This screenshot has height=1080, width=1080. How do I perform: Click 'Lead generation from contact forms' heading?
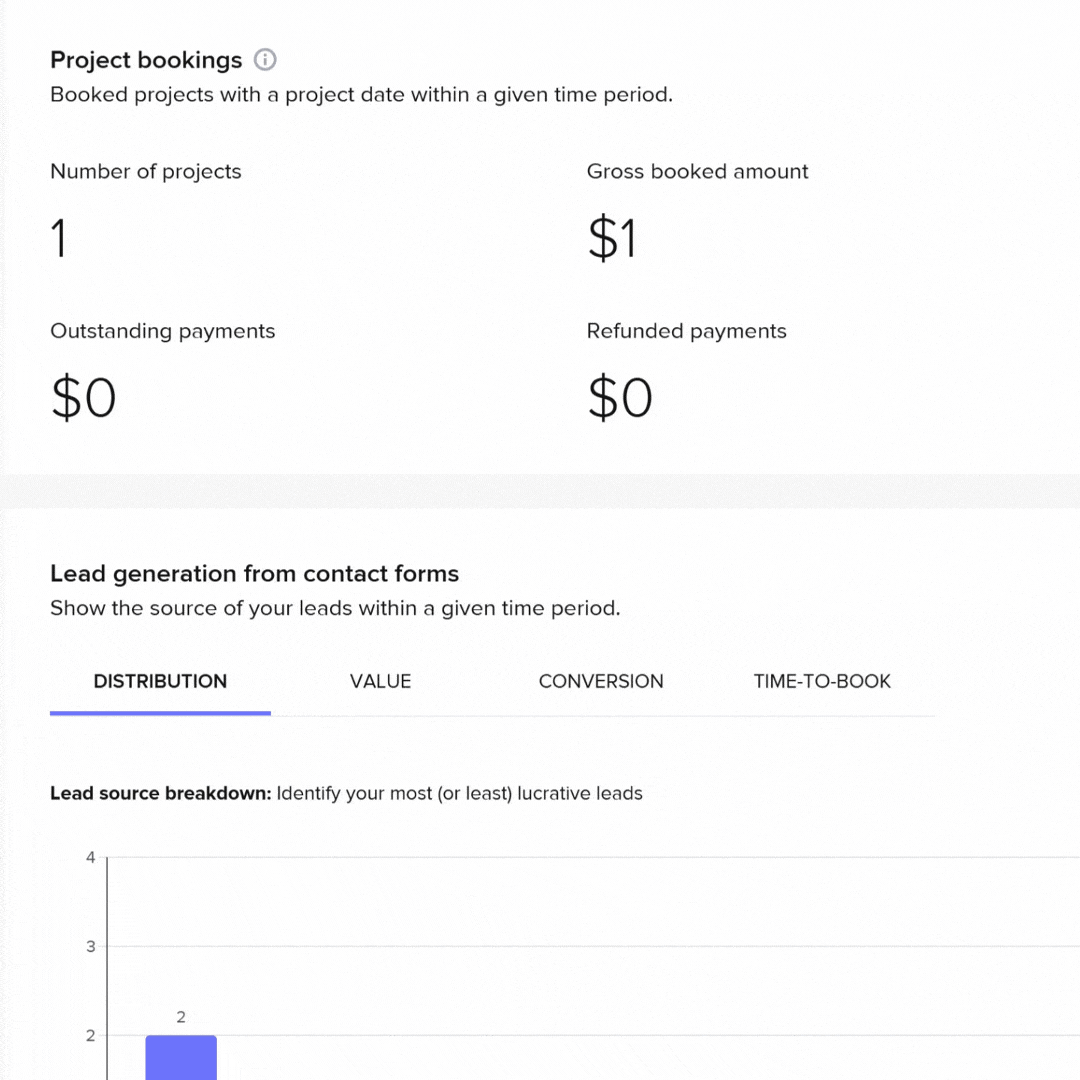pyautogui.click(x=254, y=574)
